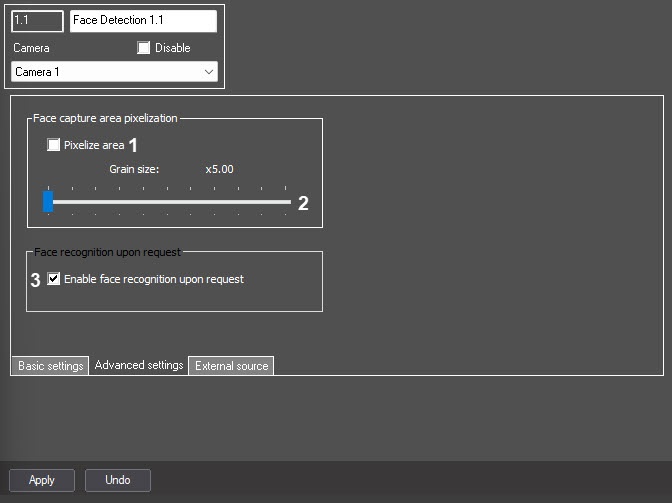Click the Face capture area pixelization heading

click(105, 118)
